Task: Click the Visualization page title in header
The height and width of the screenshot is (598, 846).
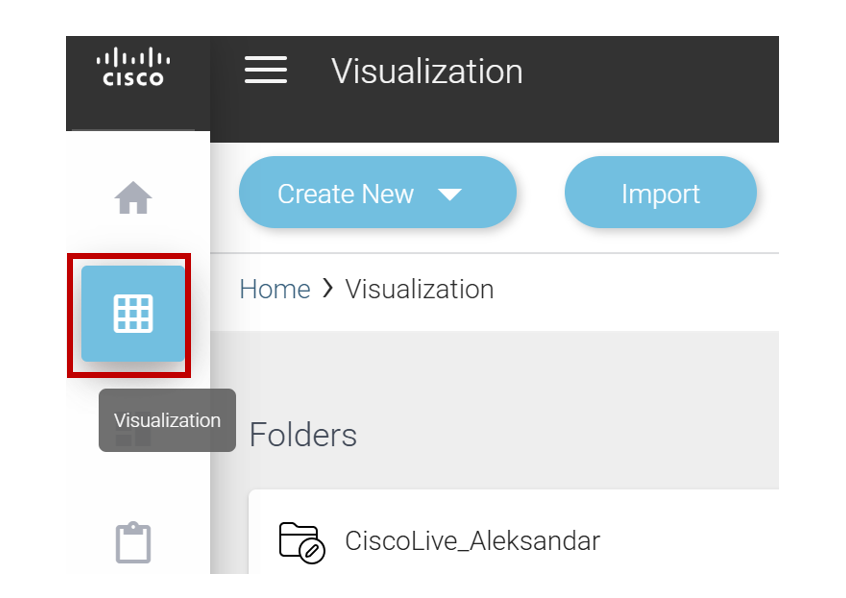Action: (x=427, y=71)
